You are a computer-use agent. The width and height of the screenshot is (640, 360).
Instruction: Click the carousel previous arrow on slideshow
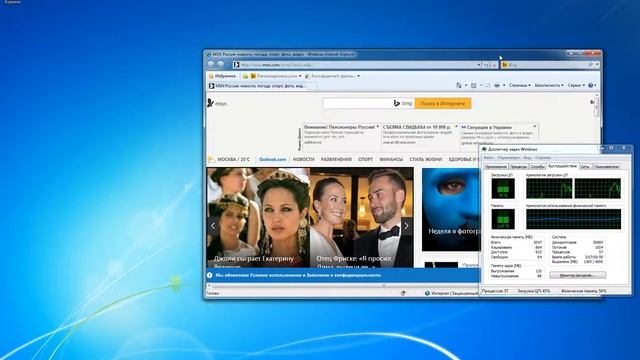point(213,226)
